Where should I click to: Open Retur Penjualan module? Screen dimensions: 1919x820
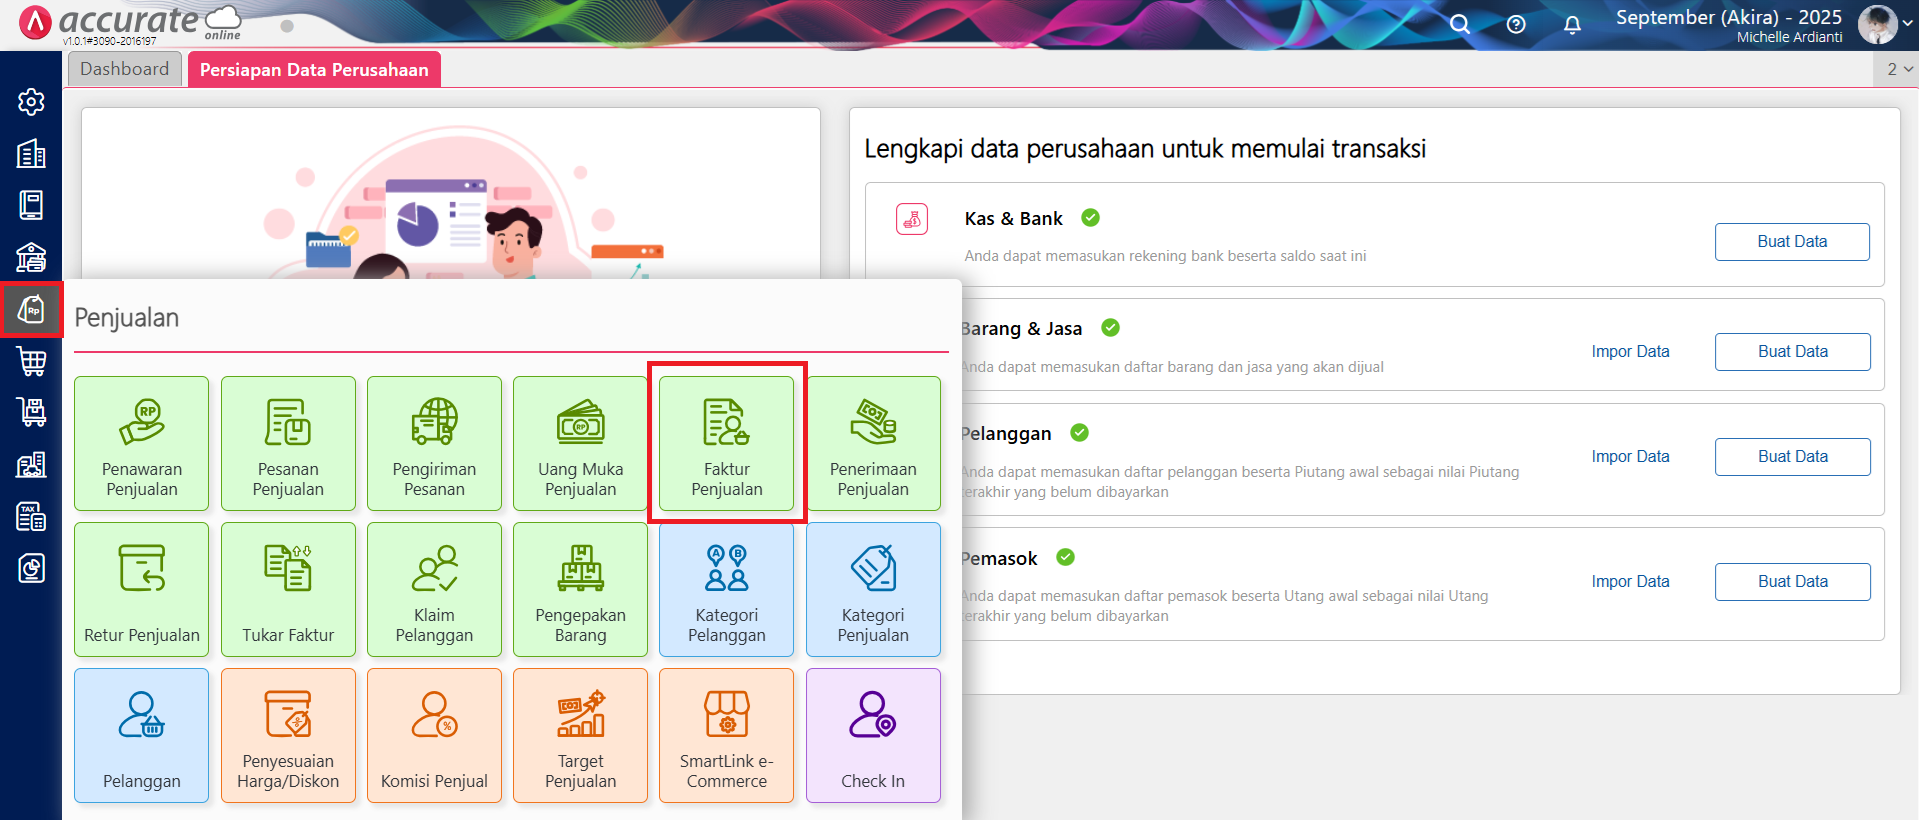click(141, 589)
